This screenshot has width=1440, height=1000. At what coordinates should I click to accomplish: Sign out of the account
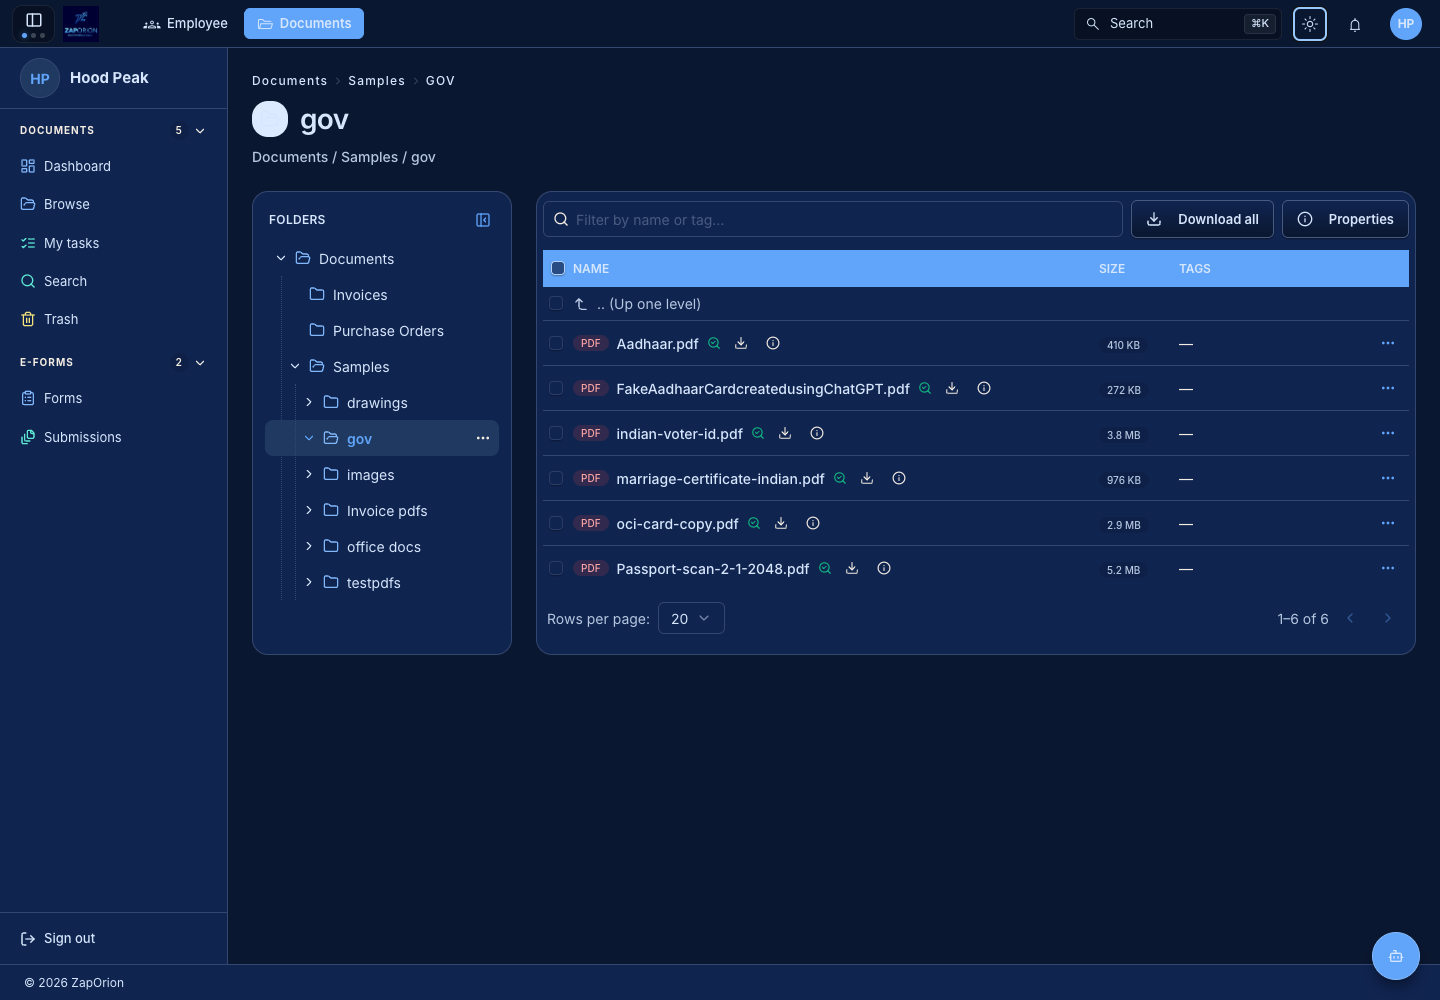pyautogui.click(x=58, y=938)
